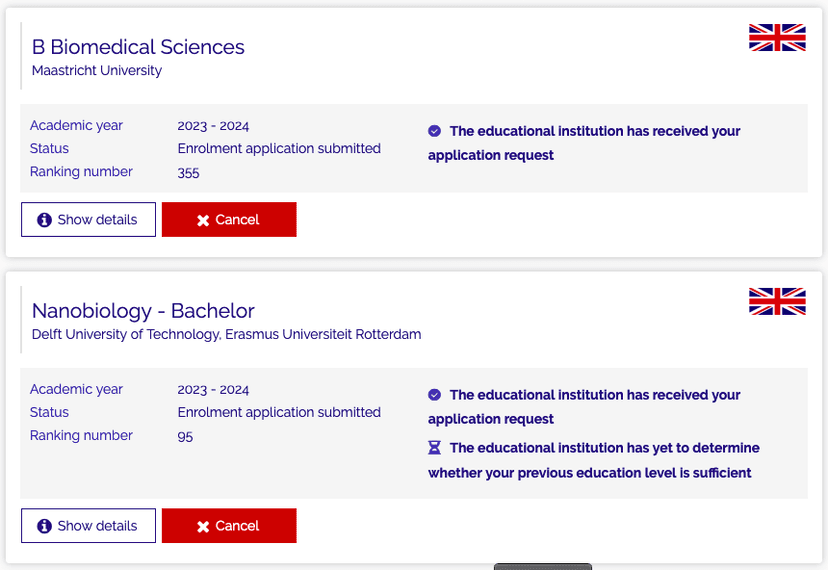Click the hourglass icon in Nanobiology status
Screen dimensions: 828x570
click(x=435, y=448)
